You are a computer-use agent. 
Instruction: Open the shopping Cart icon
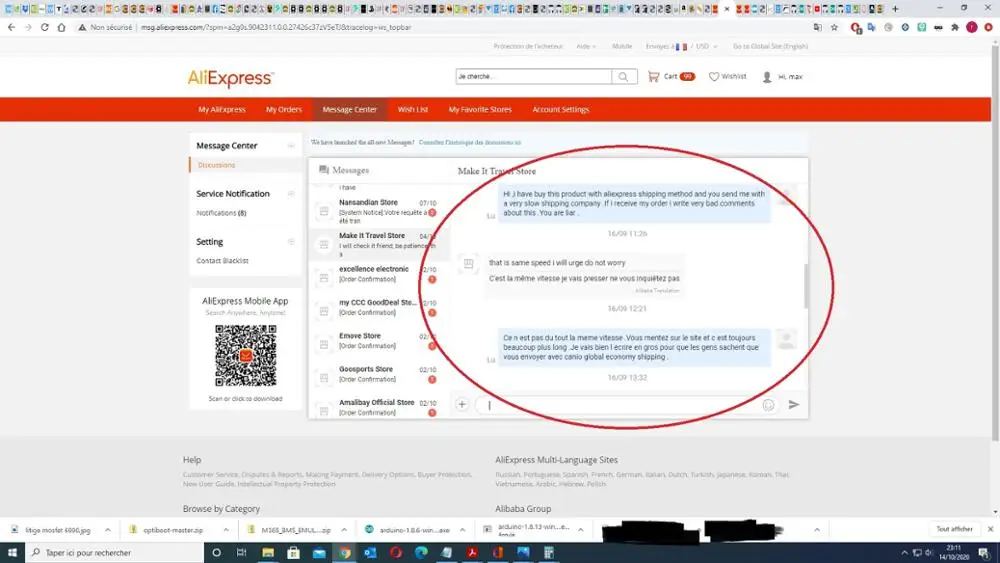[654, 77]
